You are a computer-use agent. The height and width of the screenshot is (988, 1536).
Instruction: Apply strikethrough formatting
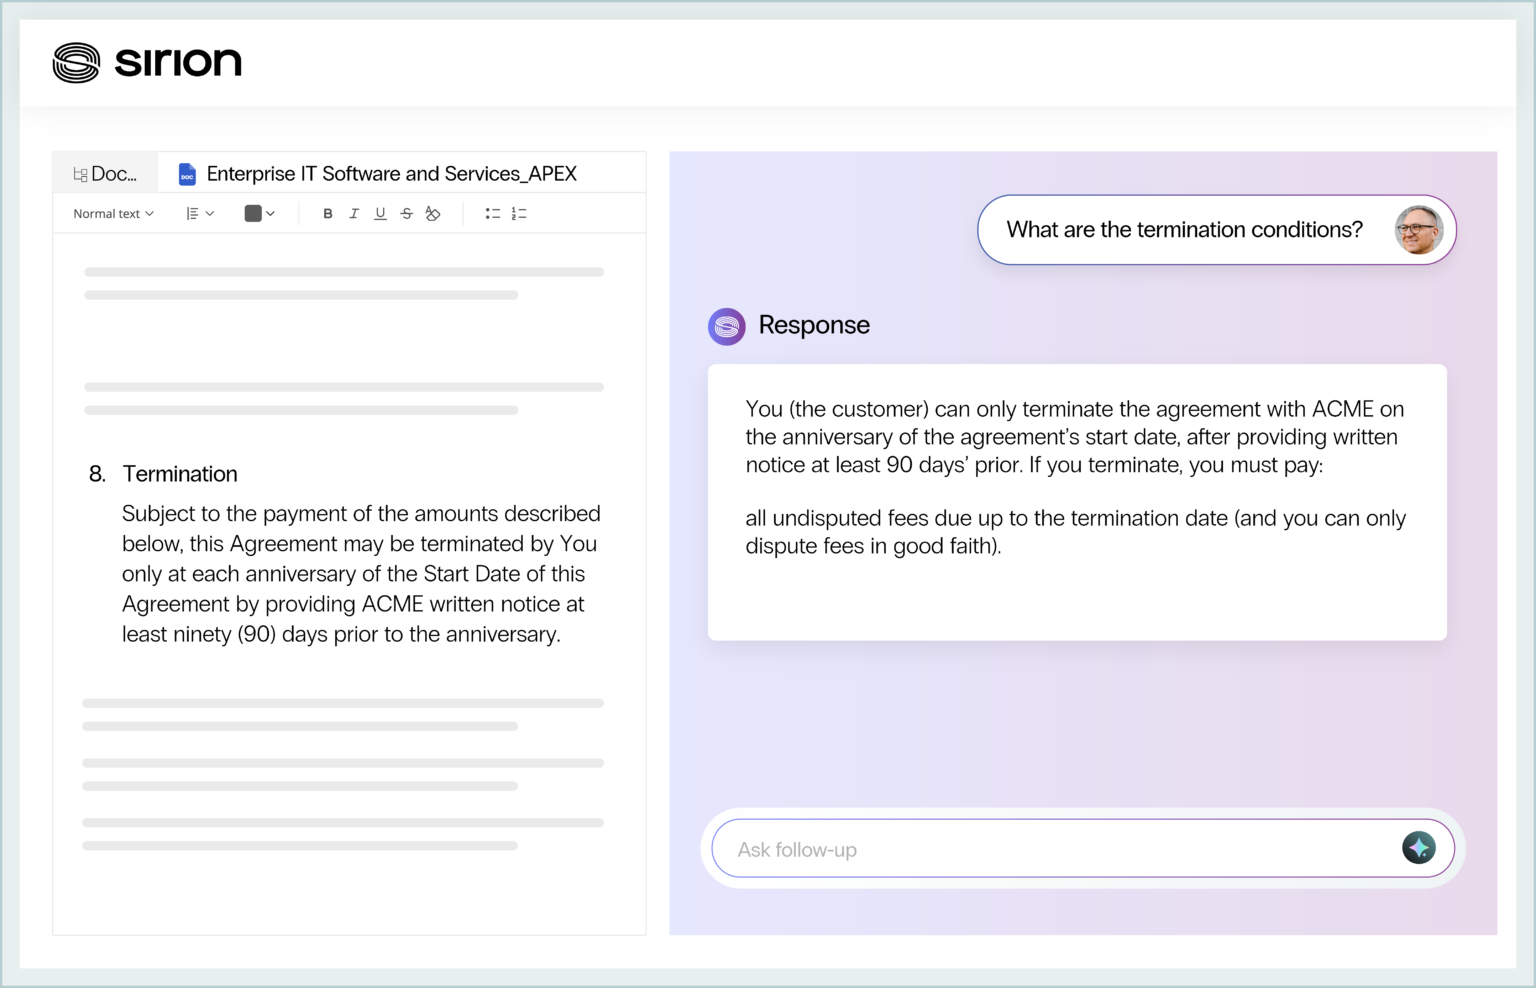(x=407, y=214)
